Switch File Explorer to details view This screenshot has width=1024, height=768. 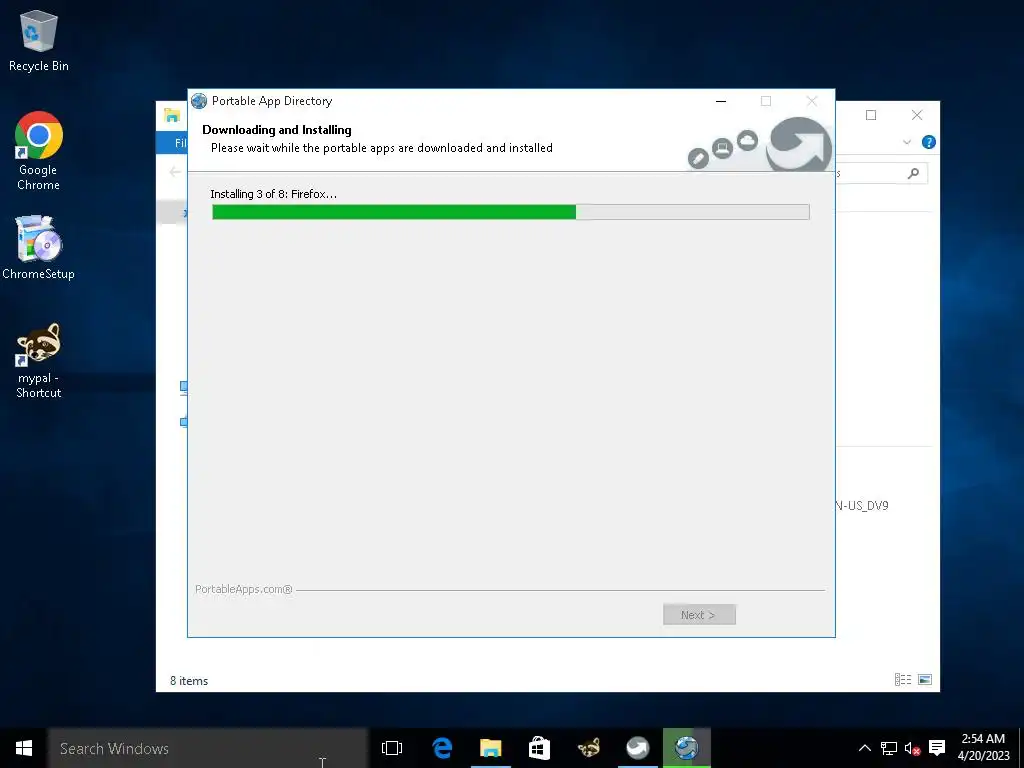[903, 680]
